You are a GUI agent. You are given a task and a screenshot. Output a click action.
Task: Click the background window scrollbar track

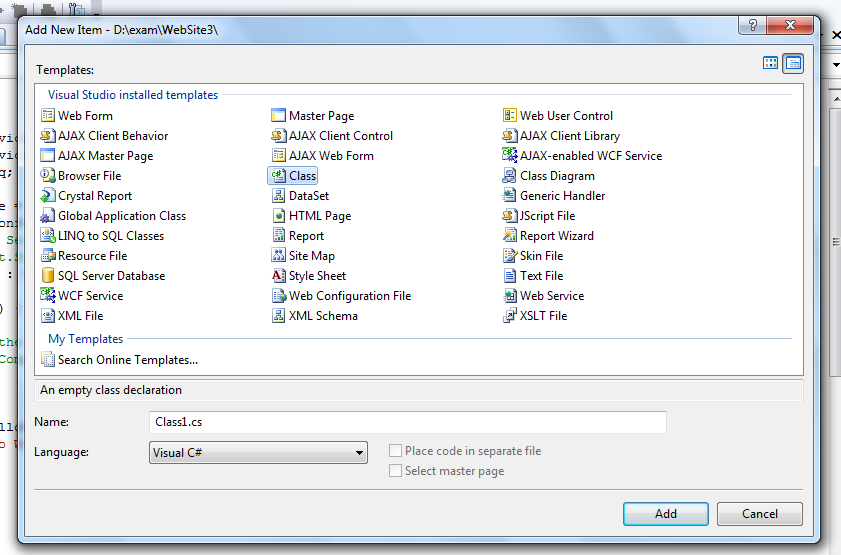[835, 241]
